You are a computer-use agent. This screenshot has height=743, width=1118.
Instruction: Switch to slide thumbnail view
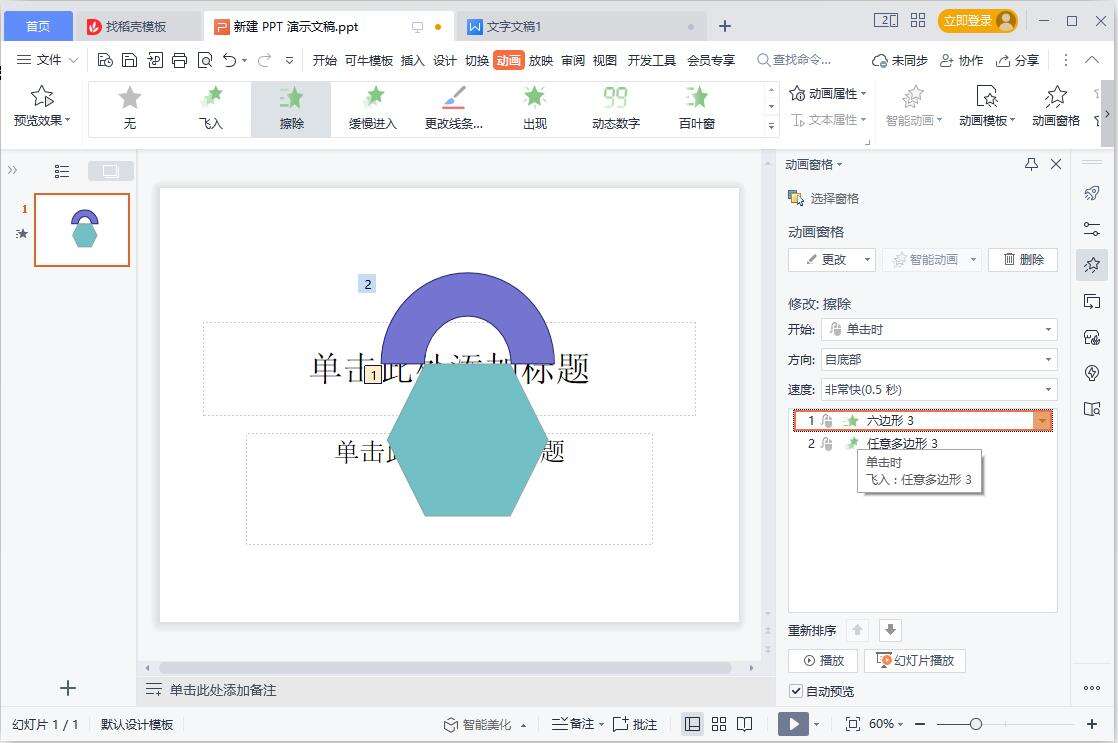(111, 171)
